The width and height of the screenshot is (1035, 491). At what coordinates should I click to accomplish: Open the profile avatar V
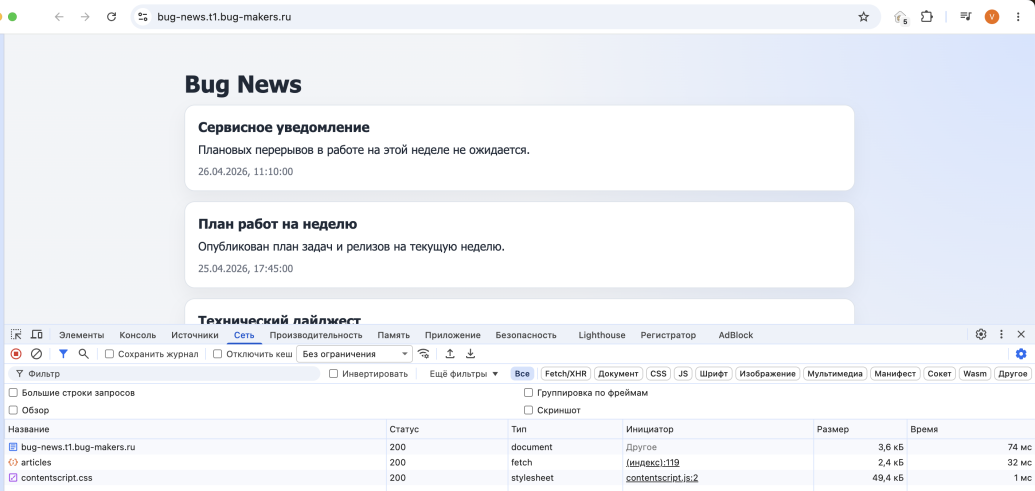(991, 17)
